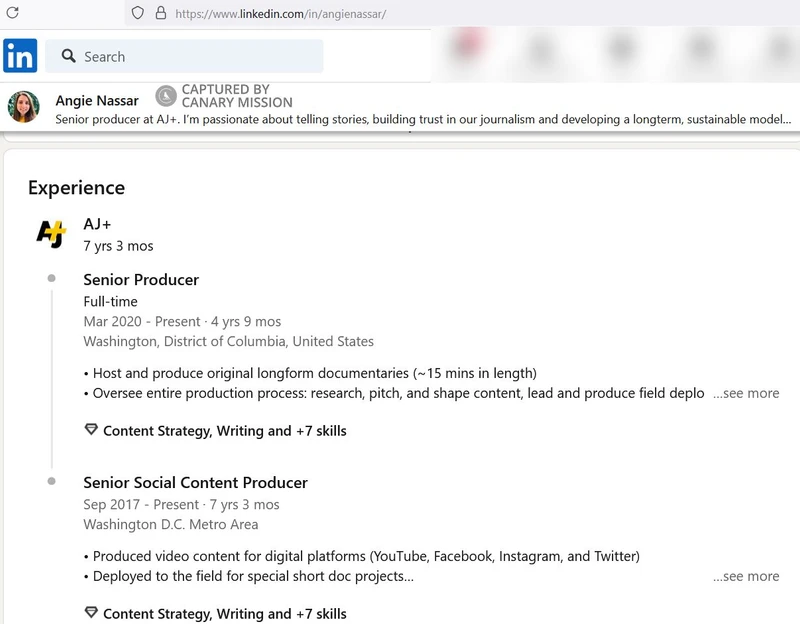Open skills list under Senior Social Content Producer

[x=224, y=613]
